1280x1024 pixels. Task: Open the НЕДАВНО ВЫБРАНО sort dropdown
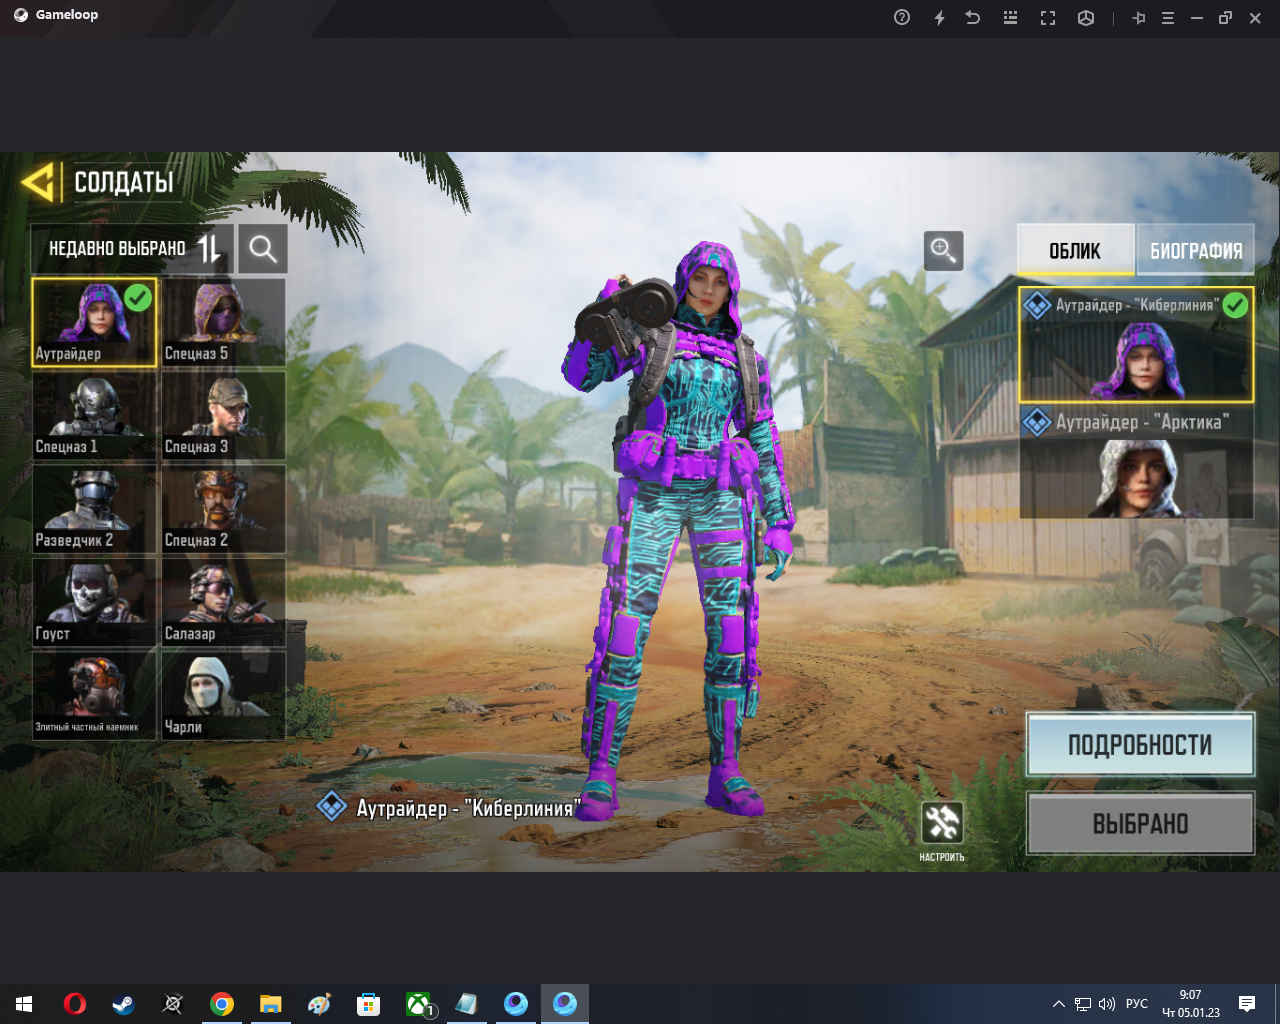click(132, 249)
